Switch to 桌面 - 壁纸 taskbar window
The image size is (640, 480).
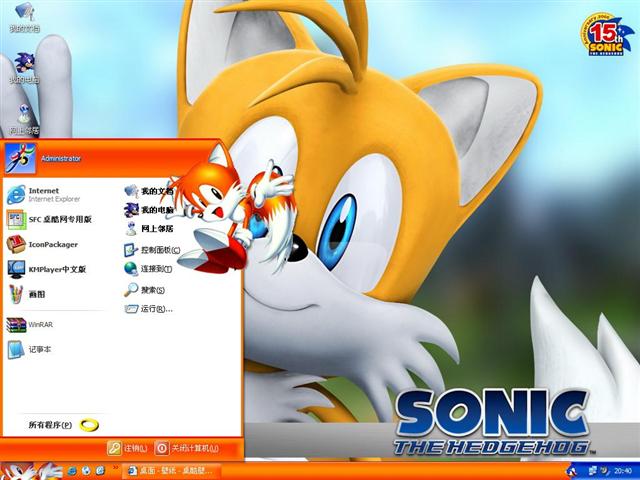[171, 471]
